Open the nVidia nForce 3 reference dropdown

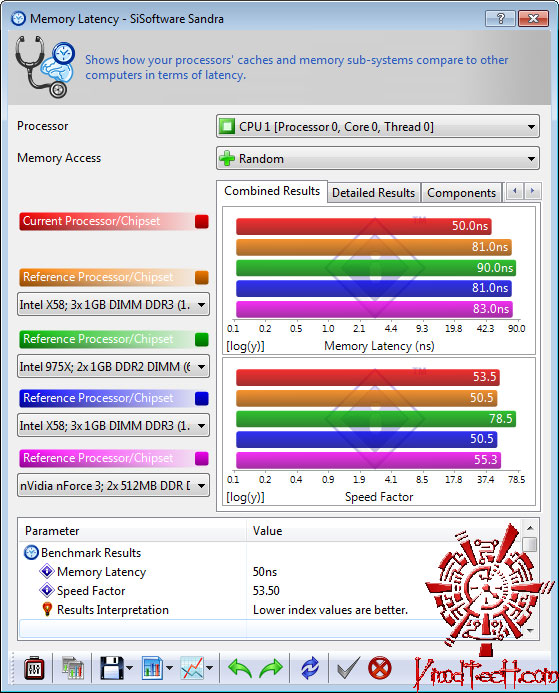113,486
